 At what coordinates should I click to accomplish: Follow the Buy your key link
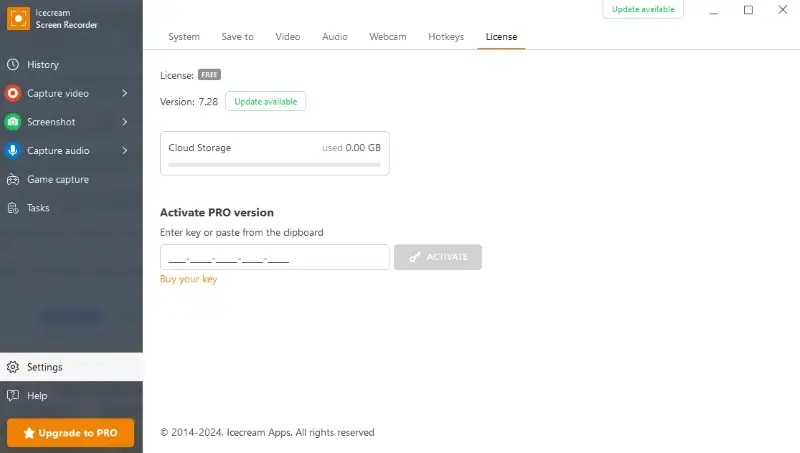point(189,279)
